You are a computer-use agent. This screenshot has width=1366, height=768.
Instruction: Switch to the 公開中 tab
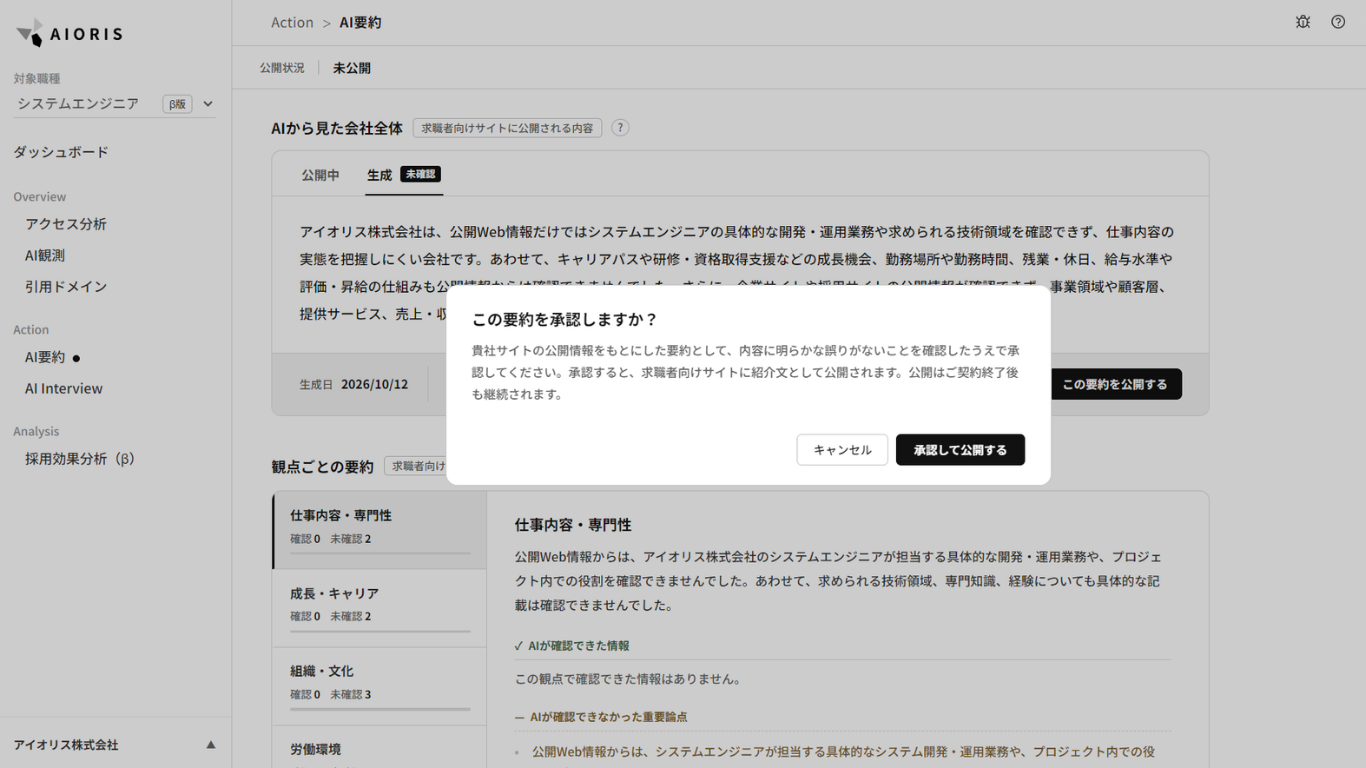pyautogui.click(x=321, y=175)
